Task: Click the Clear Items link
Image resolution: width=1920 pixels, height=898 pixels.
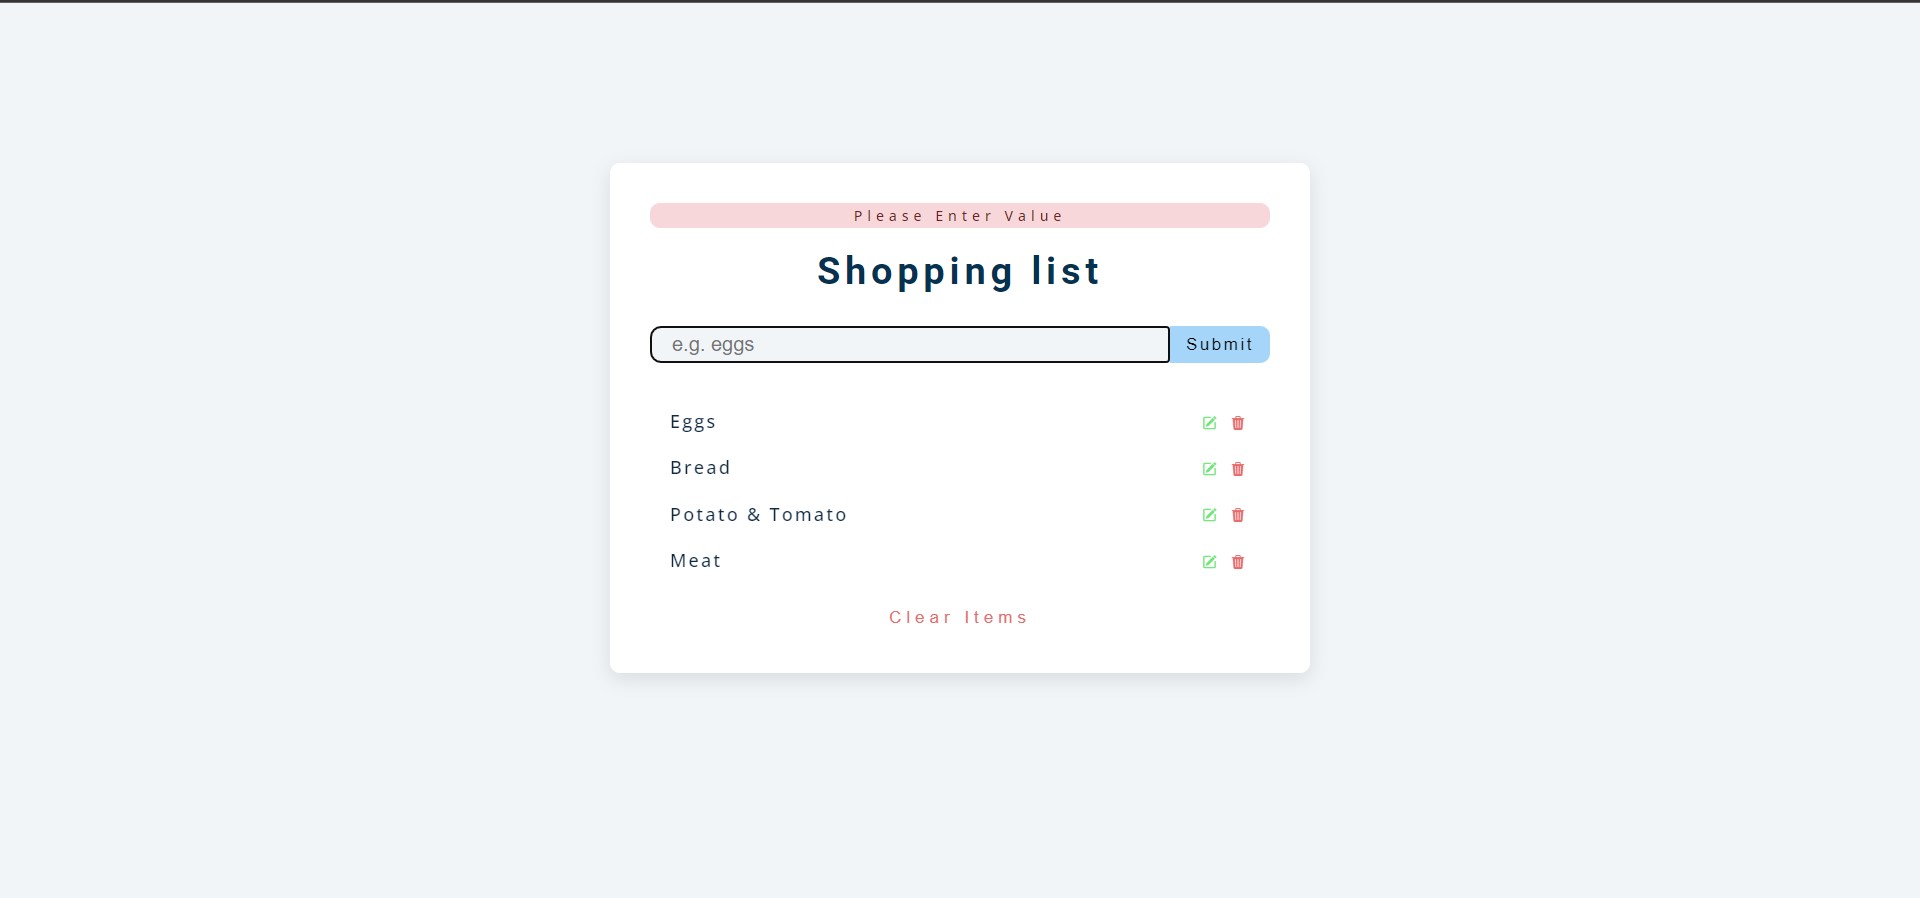Action: coord(958,617)
